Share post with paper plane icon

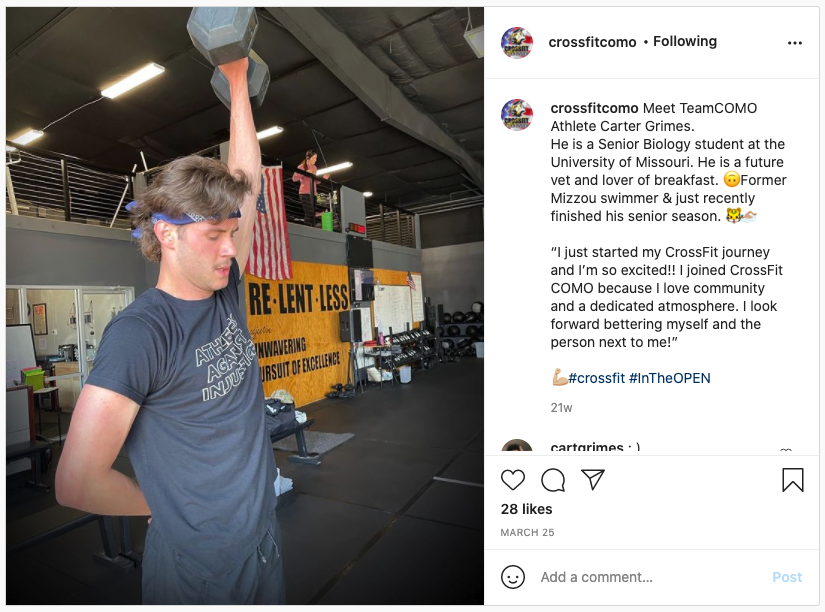[x=593, y=479]
